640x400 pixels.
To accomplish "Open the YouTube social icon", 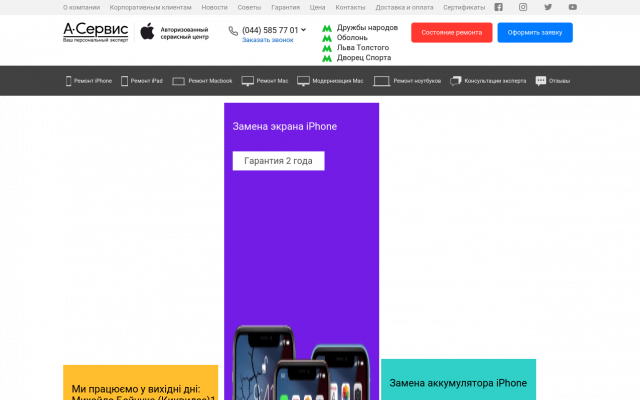I will (573, 7).
